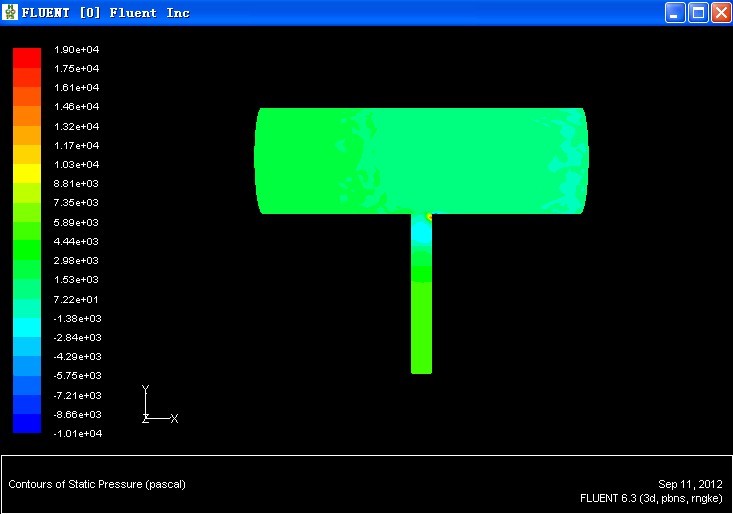The image size is (733, 514).
Task: Select the cyan legend band near -1.38e+03
Action: click(27, 327)
